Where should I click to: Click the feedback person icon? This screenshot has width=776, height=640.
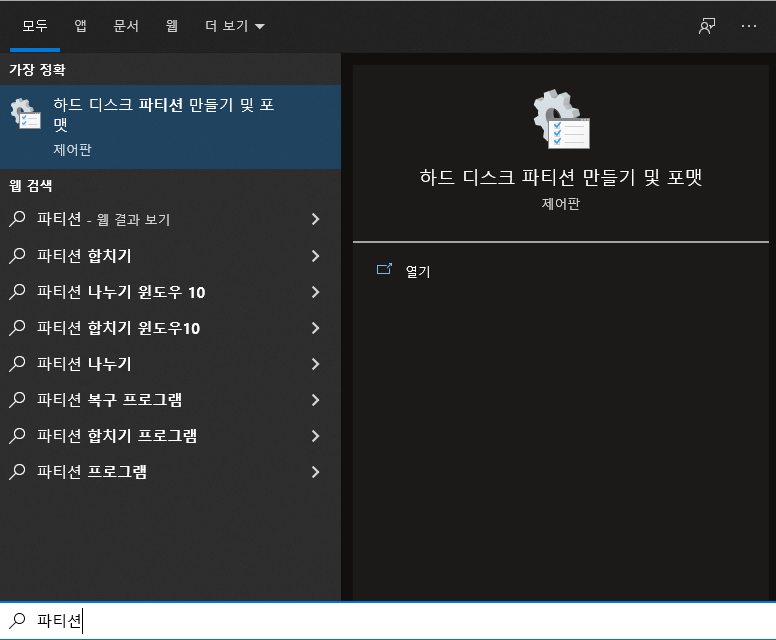(707, 26)
